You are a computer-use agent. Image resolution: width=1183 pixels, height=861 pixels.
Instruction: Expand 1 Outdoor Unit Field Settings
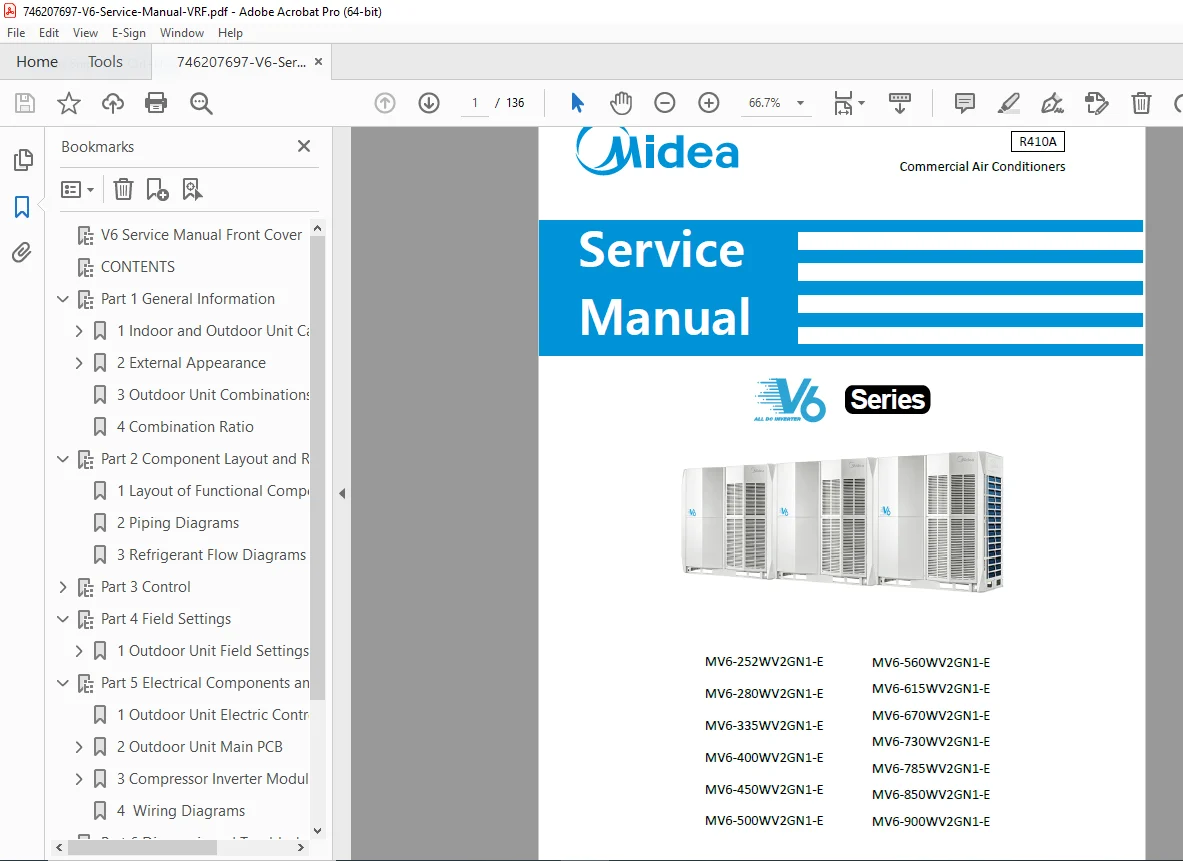pyautogui.click(x=78, y=650)
